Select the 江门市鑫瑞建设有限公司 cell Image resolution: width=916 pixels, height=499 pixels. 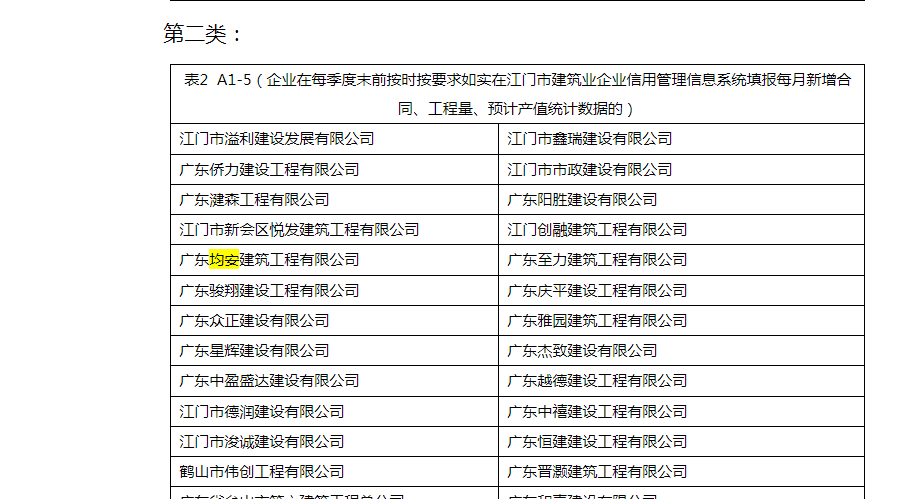tap(589, 139)
